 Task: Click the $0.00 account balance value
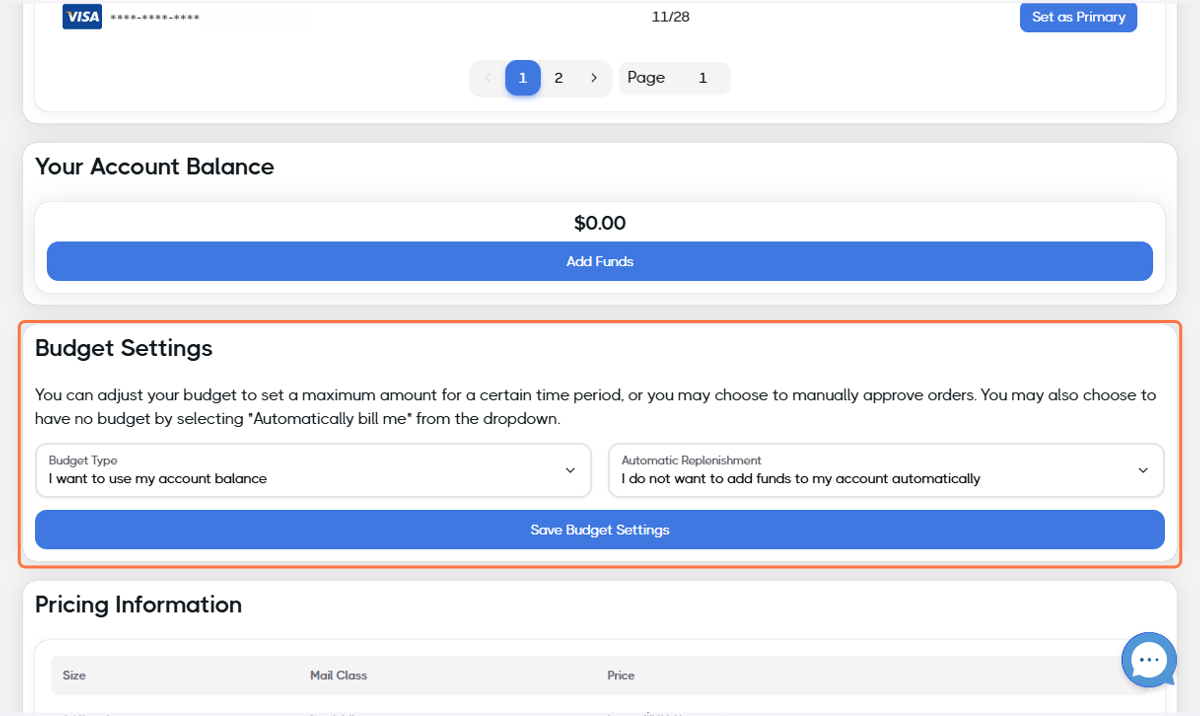pos(600,223)
